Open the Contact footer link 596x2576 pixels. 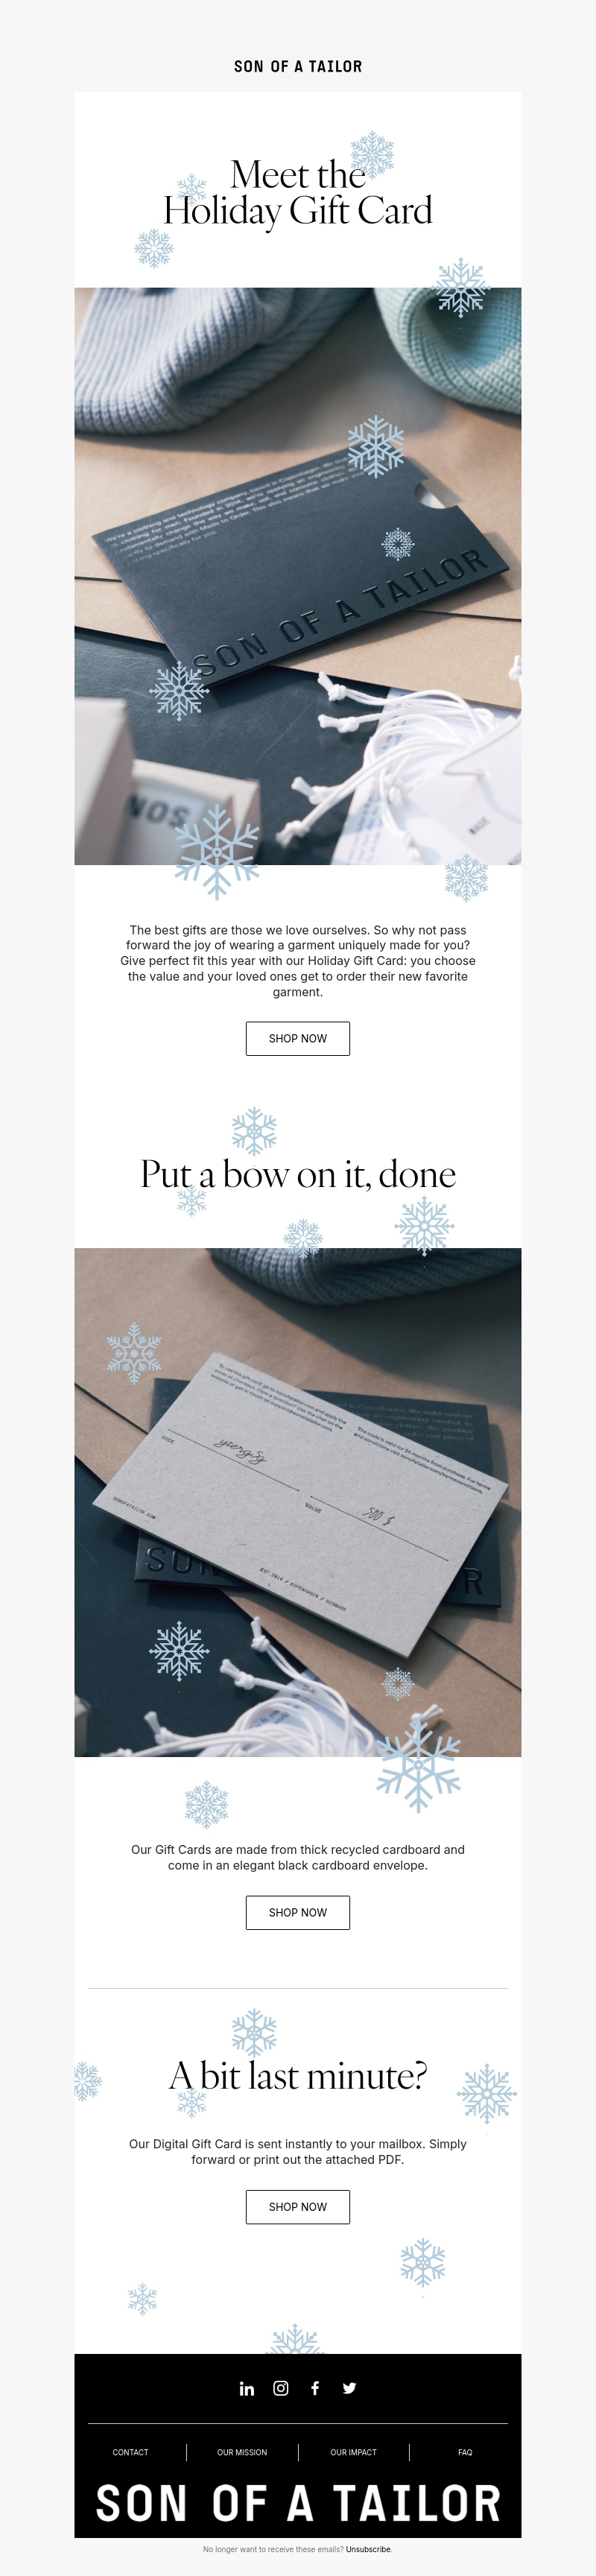tap(130, 2452)
